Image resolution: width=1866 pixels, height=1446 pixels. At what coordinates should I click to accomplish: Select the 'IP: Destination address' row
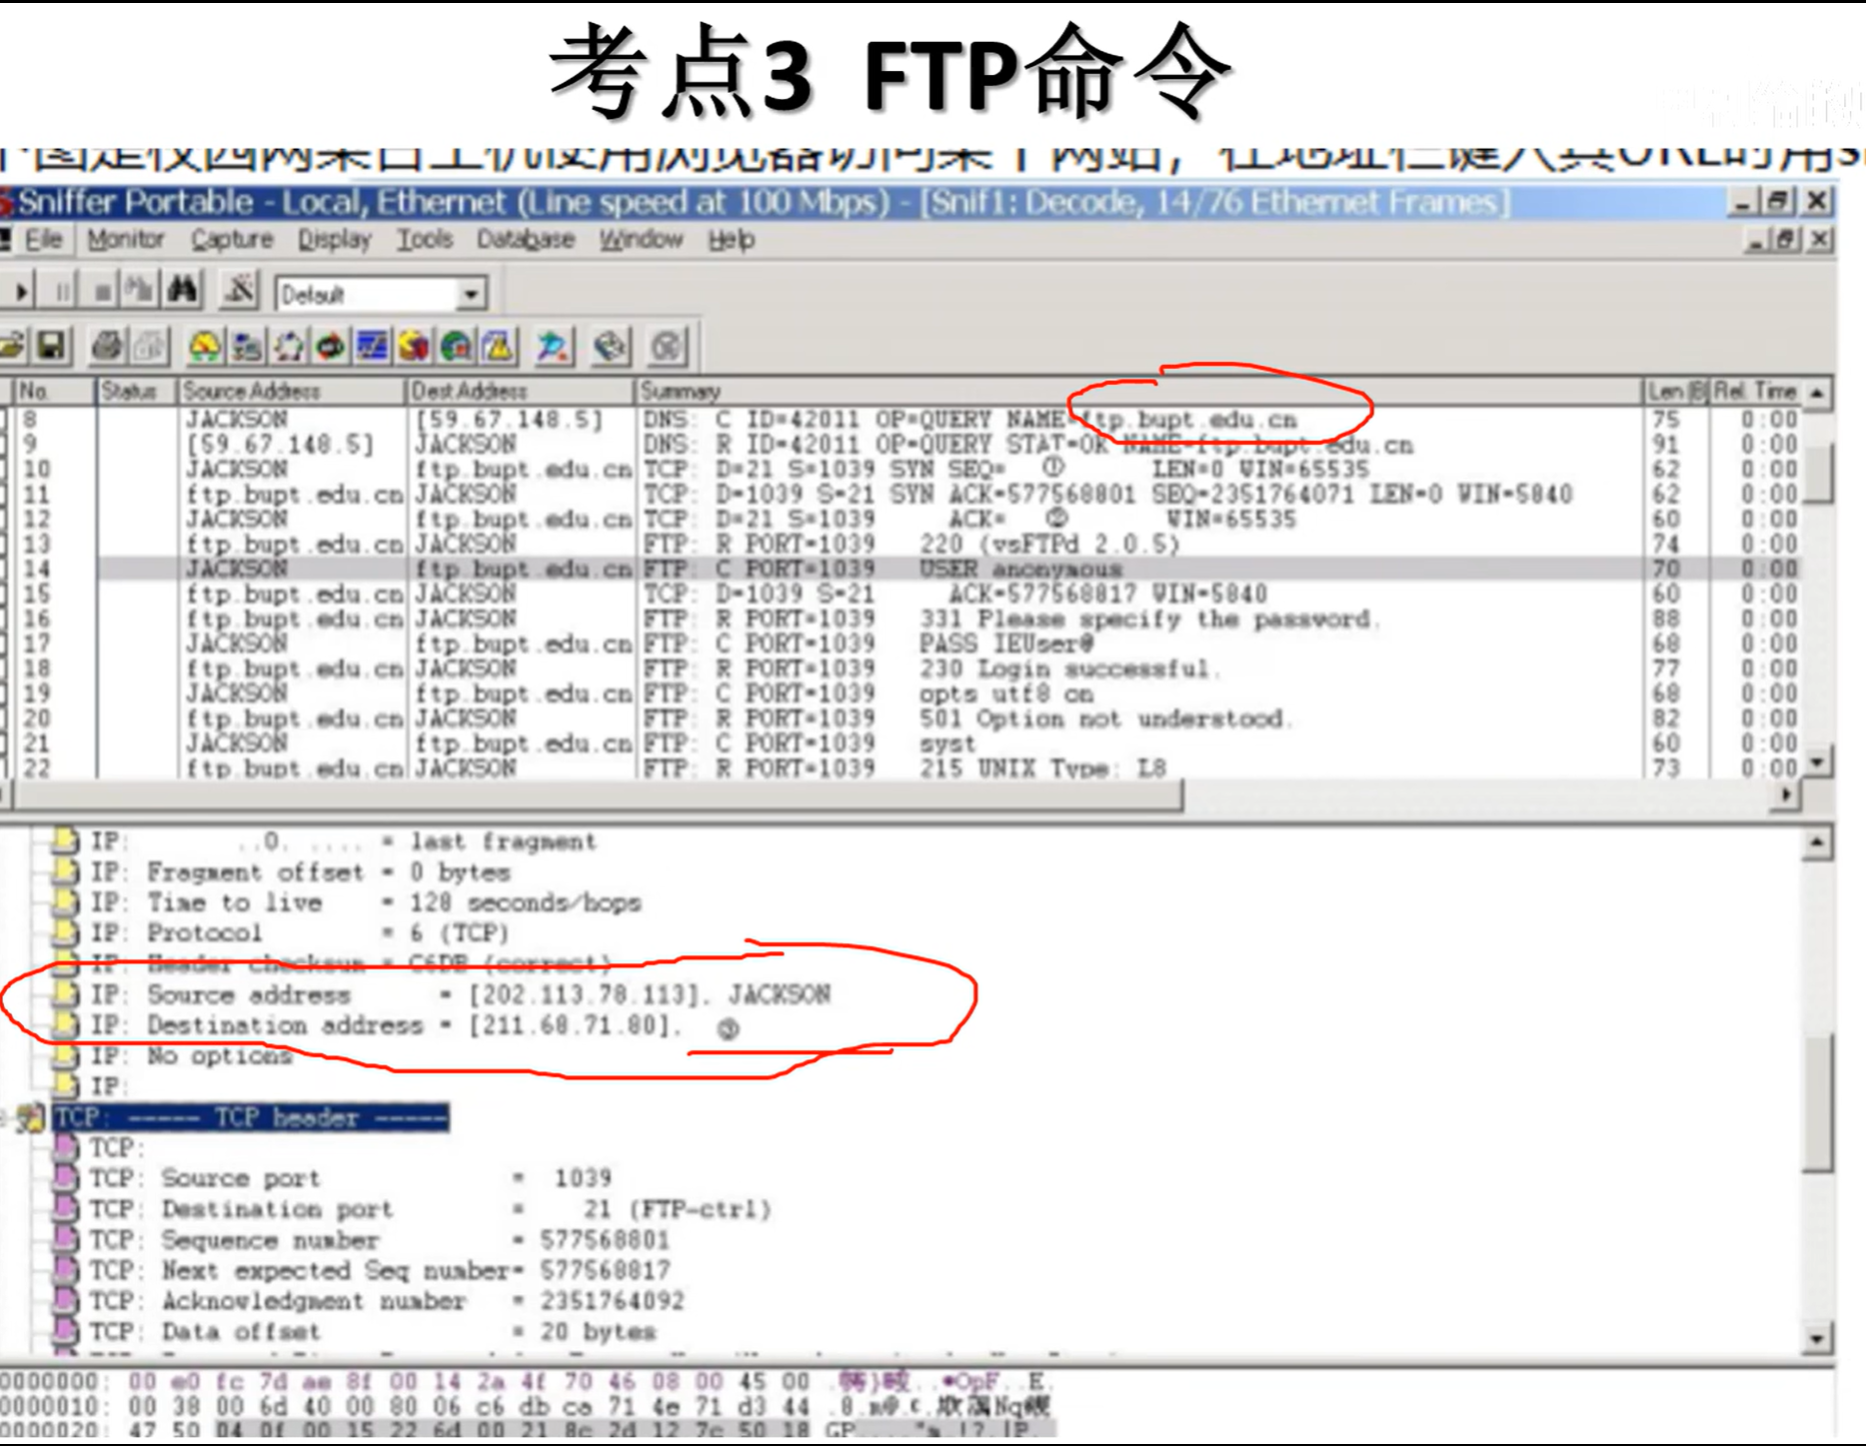[414, 1026]
